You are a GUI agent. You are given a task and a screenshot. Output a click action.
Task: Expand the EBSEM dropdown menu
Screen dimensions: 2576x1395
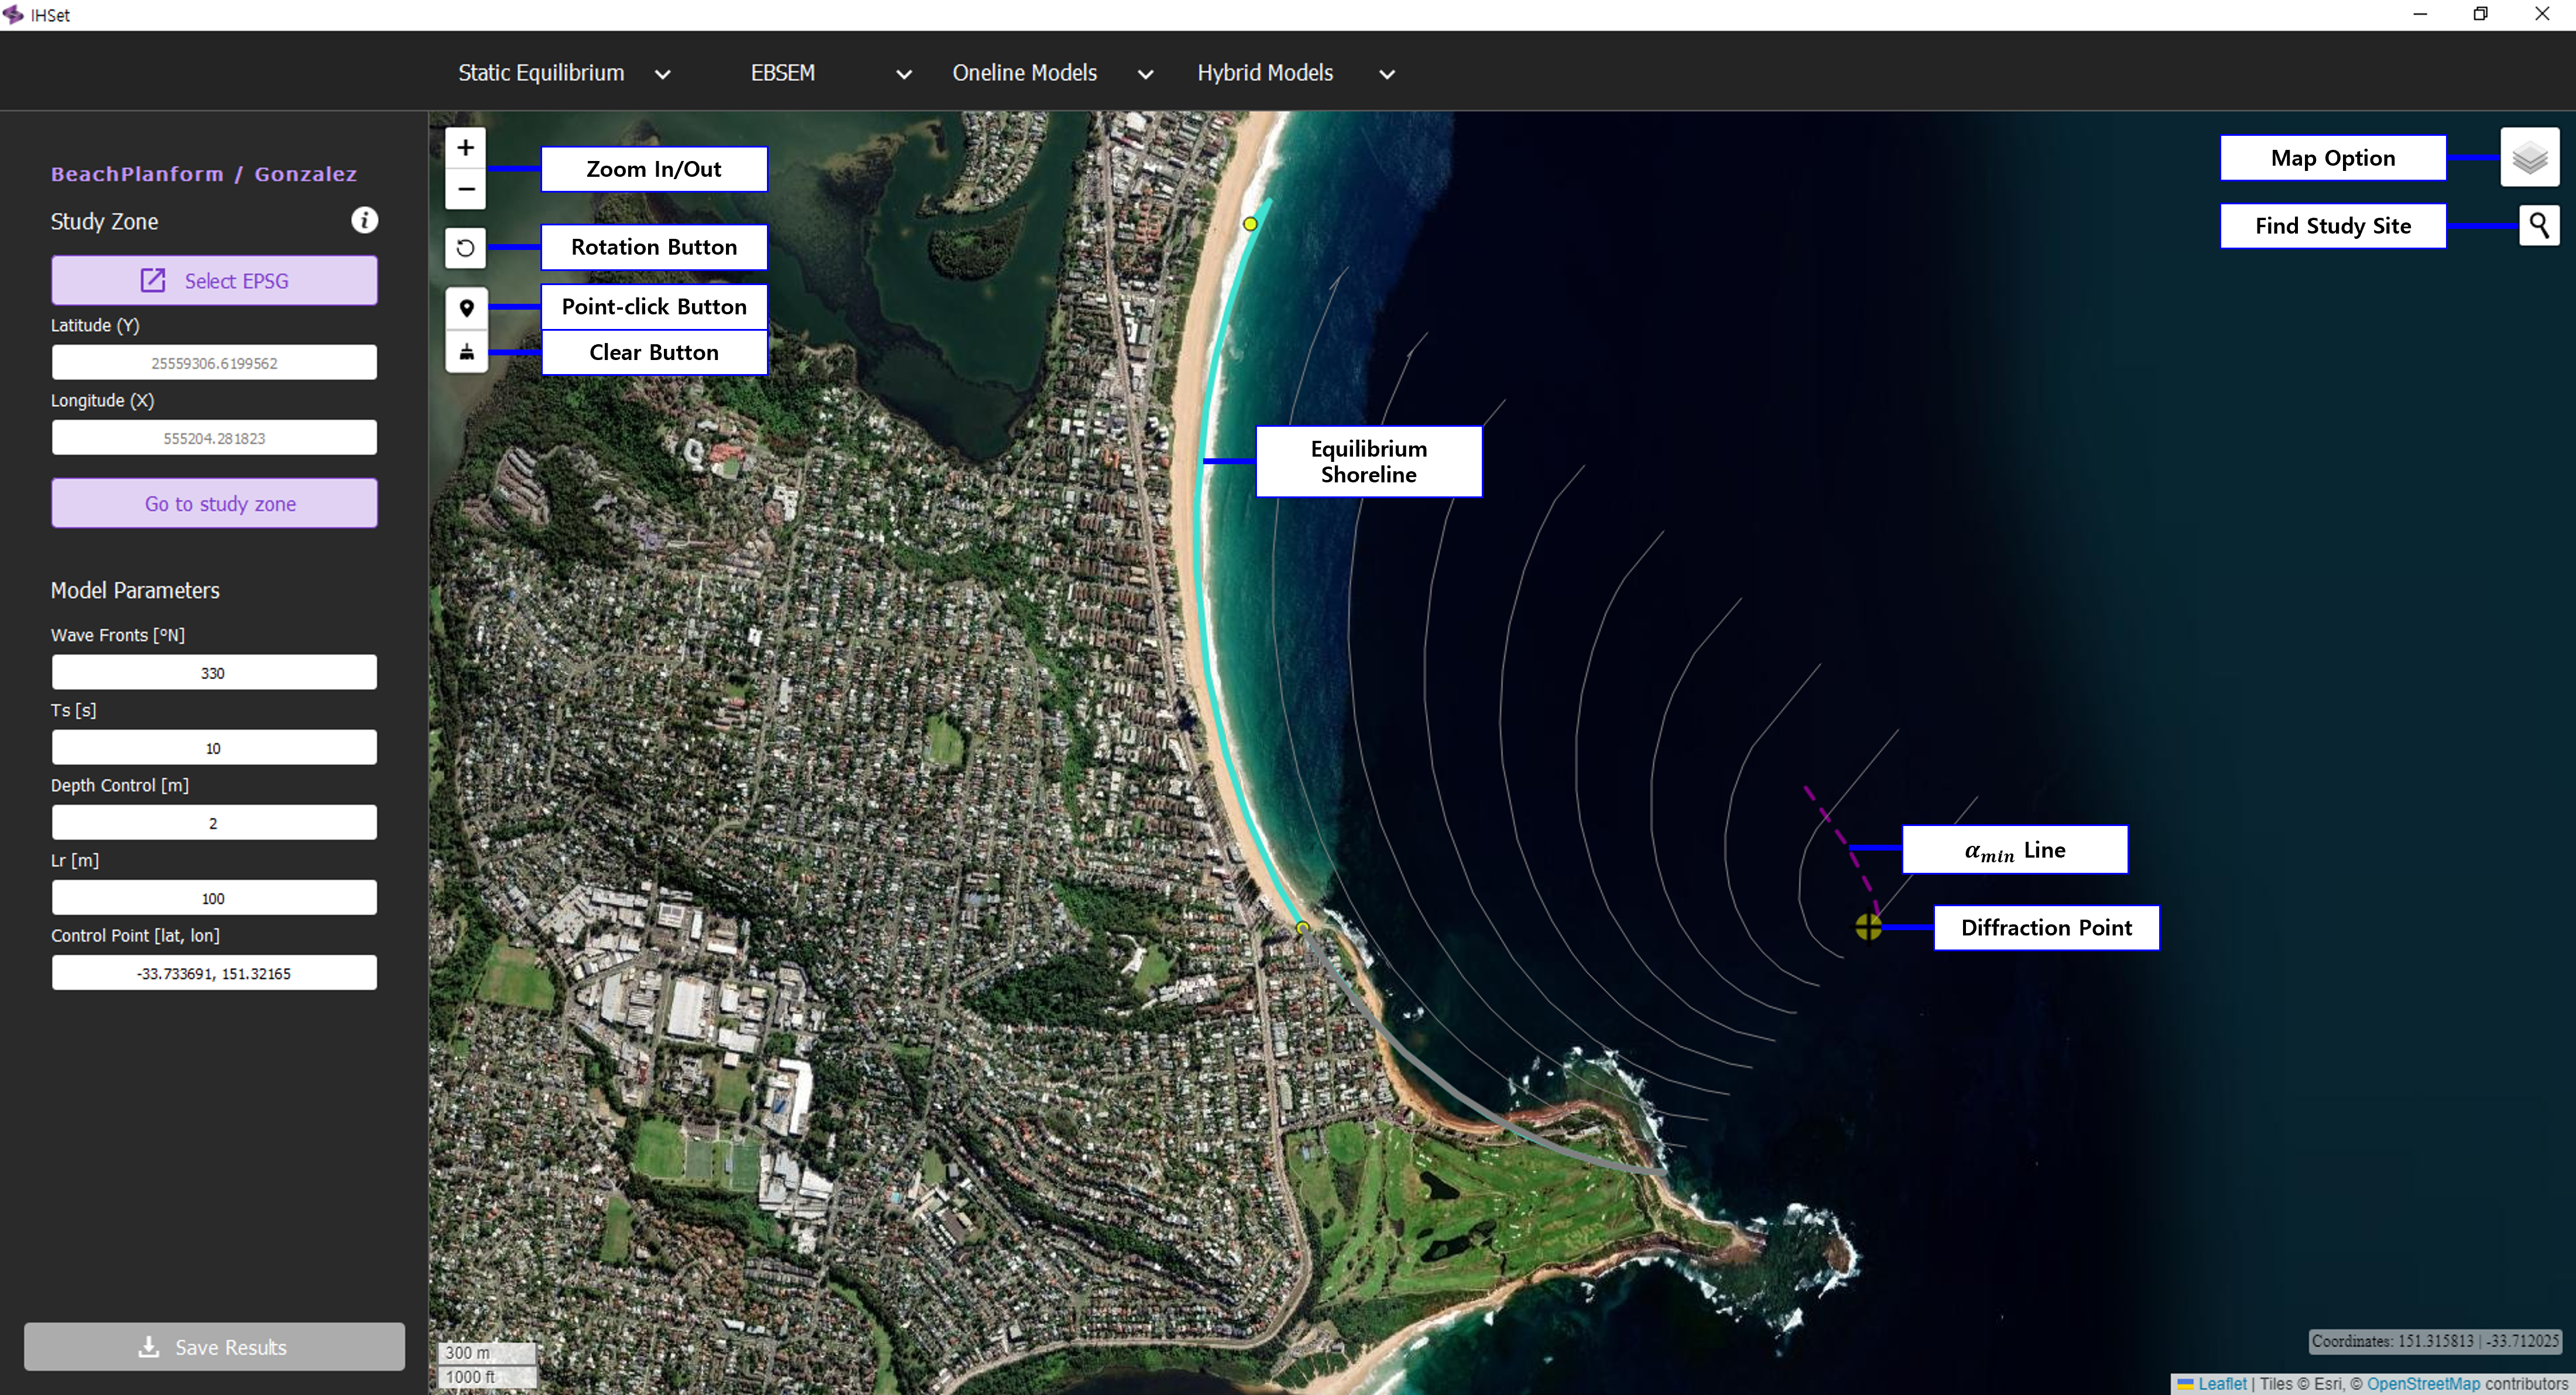[830, 73]
